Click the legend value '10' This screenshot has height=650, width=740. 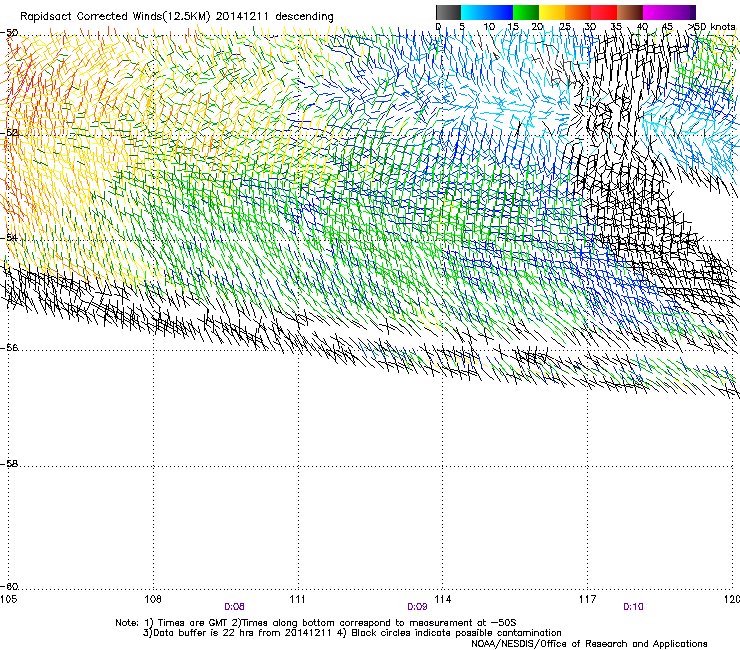489,27
